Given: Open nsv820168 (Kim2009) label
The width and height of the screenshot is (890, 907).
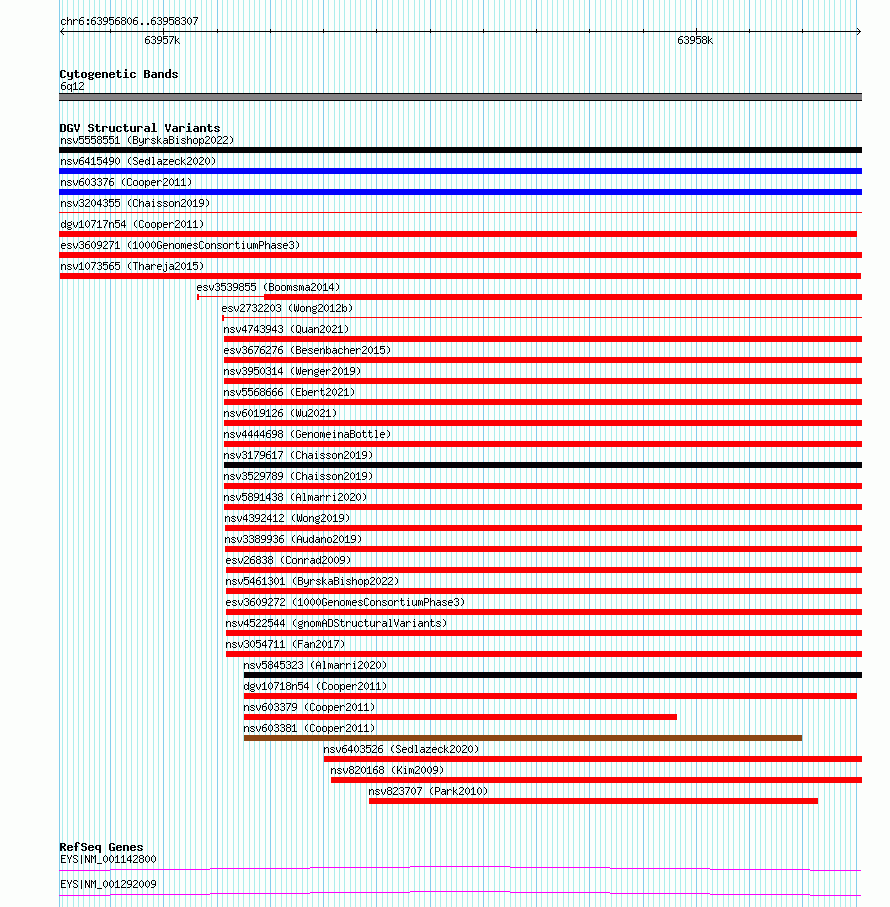Looking at the screenshot, I should pyautogui.click(x=387, y=770).
